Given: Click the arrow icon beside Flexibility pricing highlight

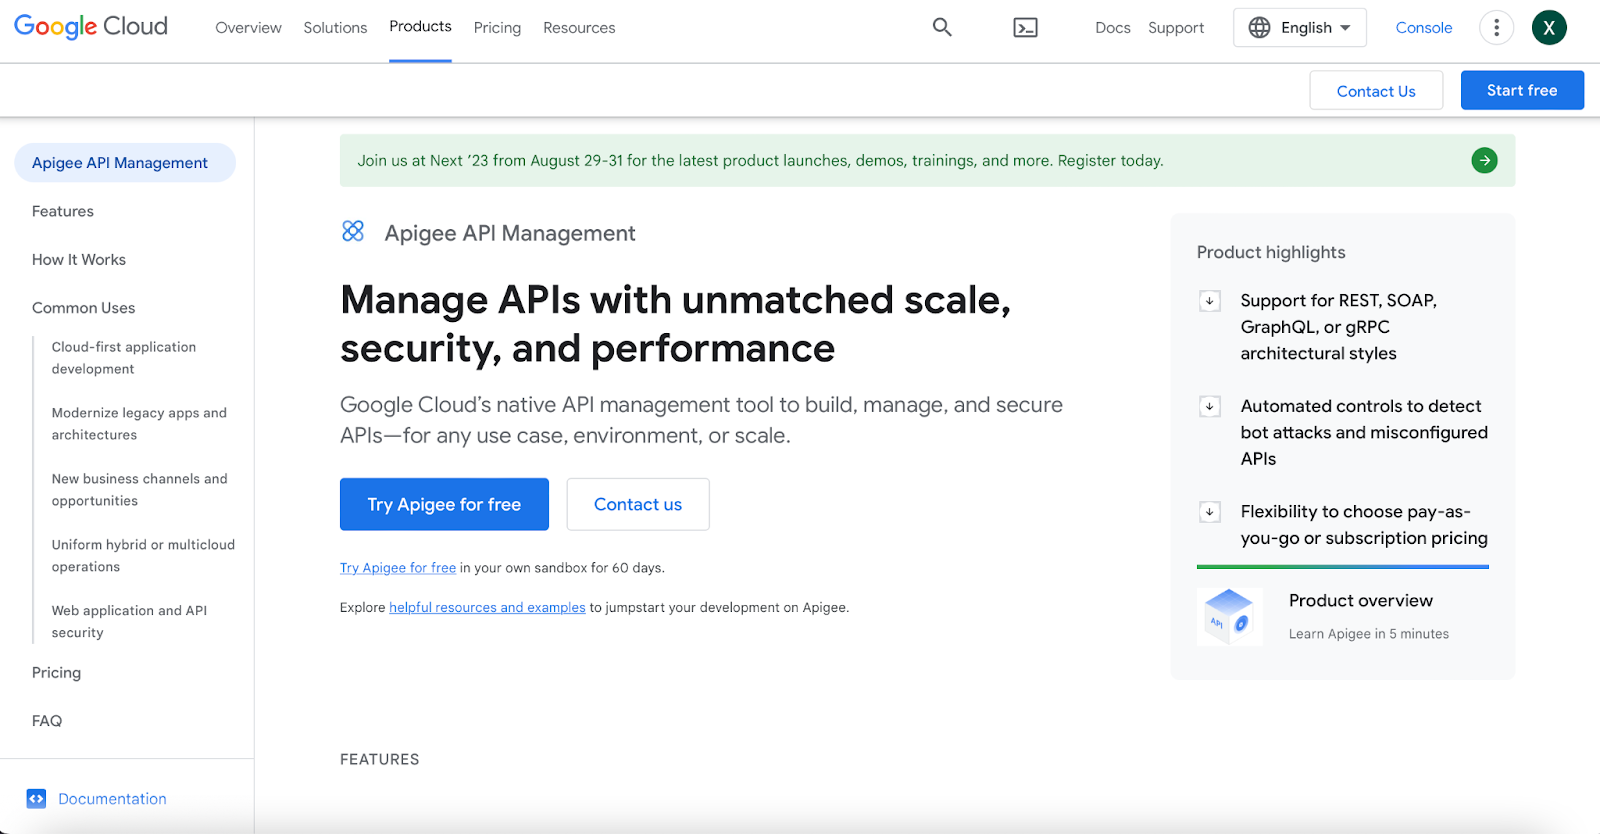Looking at the screenshot, I should coord(1210,512).
